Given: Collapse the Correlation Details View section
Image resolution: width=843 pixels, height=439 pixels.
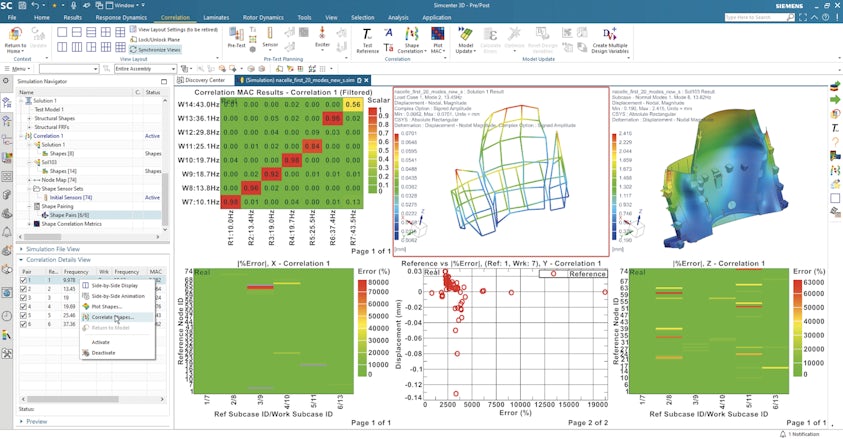Looking at the screenshot, I should pos(22,260).
